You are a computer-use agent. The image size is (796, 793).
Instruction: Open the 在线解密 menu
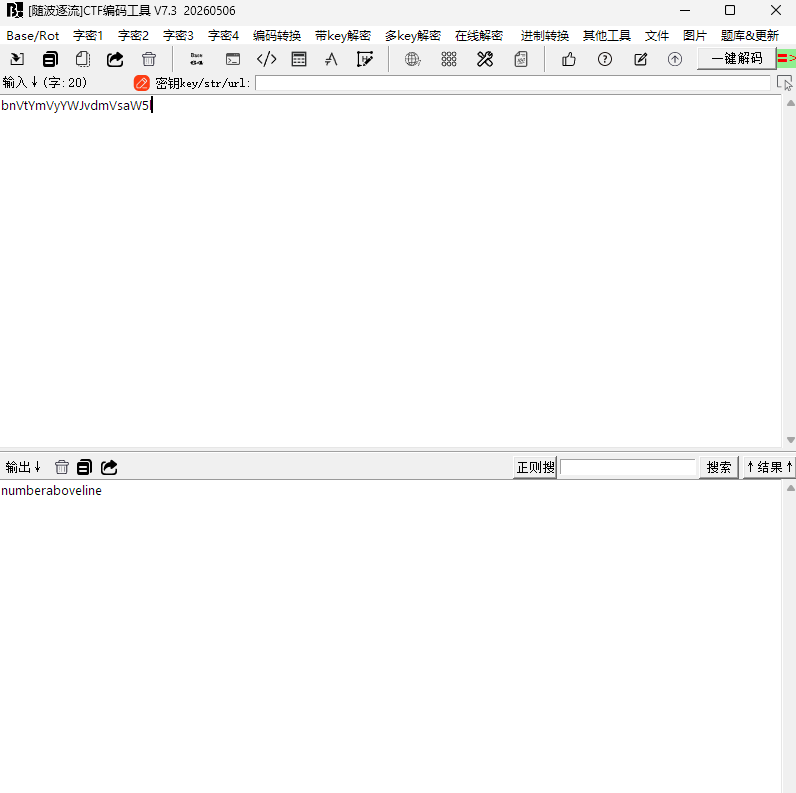click(479, 36)
